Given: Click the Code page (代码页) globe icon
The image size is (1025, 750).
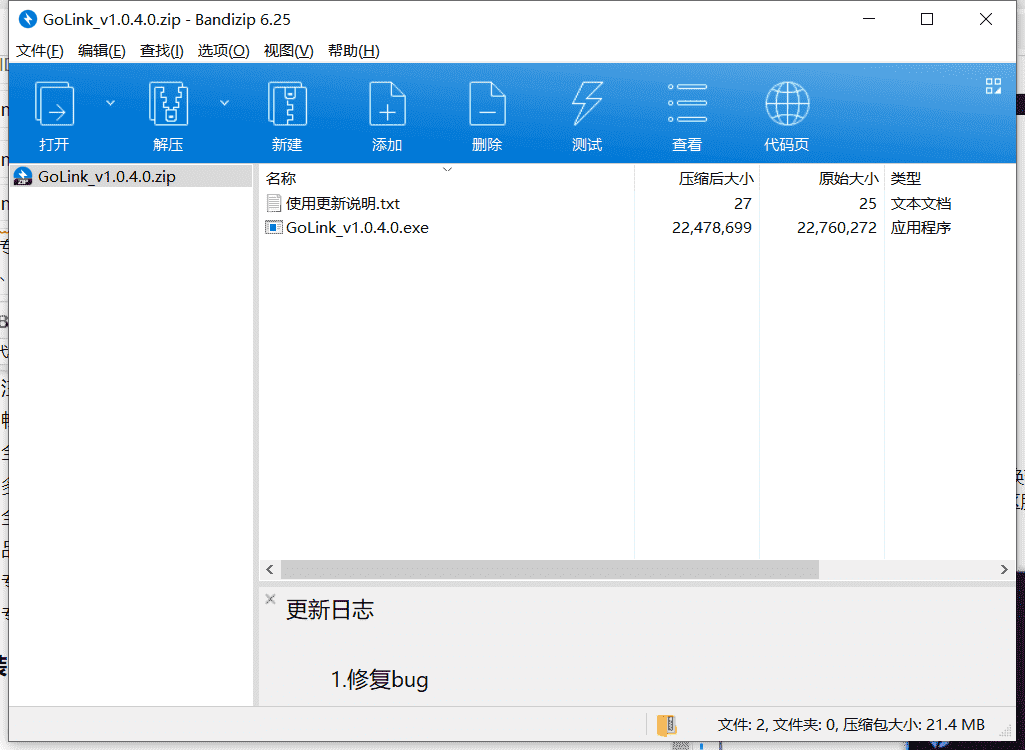Looking at the screenshot, I should [x=787, y=103].
